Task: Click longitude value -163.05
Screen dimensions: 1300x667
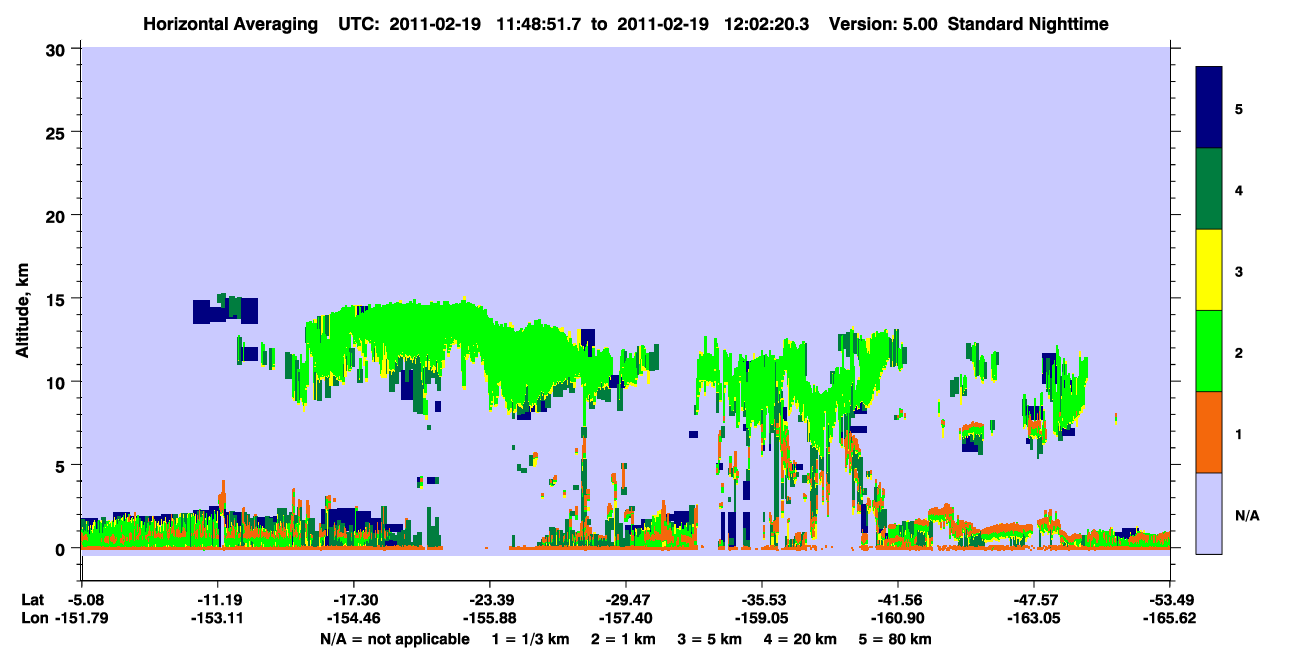Action: [1033, 618]
